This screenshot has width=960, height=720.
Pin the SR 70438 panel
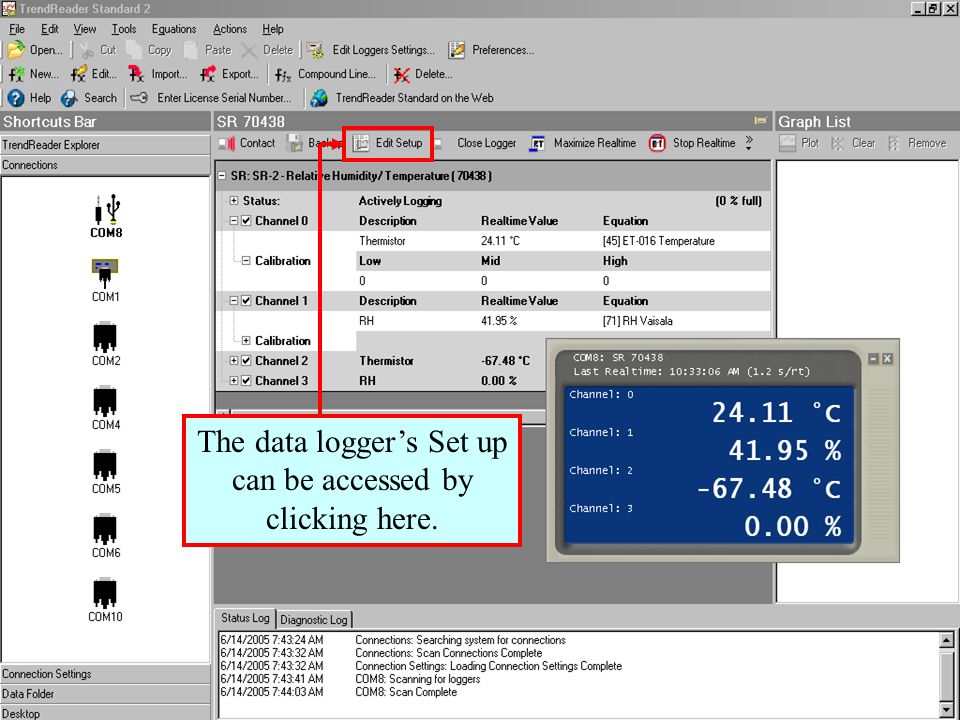click(x=760, y=121)
